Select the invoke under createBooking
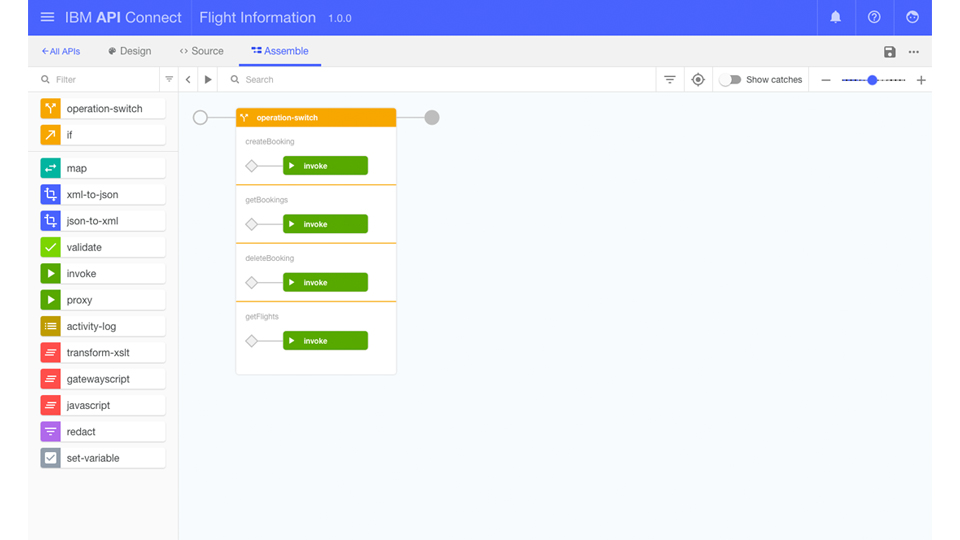960x540 pixels. [325, 166]
